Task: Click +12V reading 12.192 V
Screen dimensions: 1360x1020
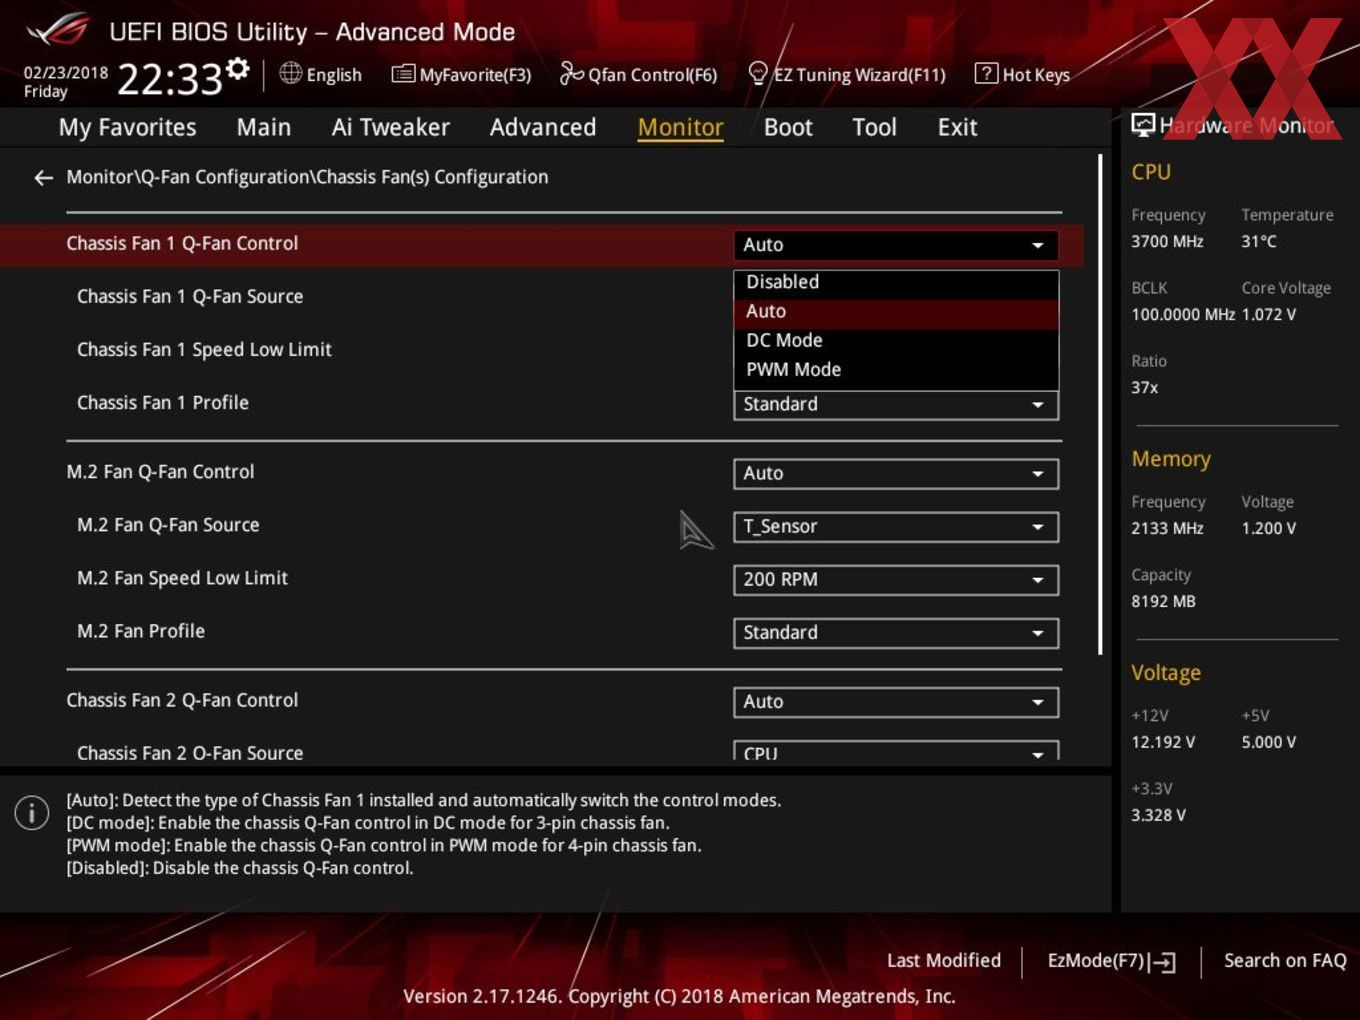Action: (x=1163, y=743)
